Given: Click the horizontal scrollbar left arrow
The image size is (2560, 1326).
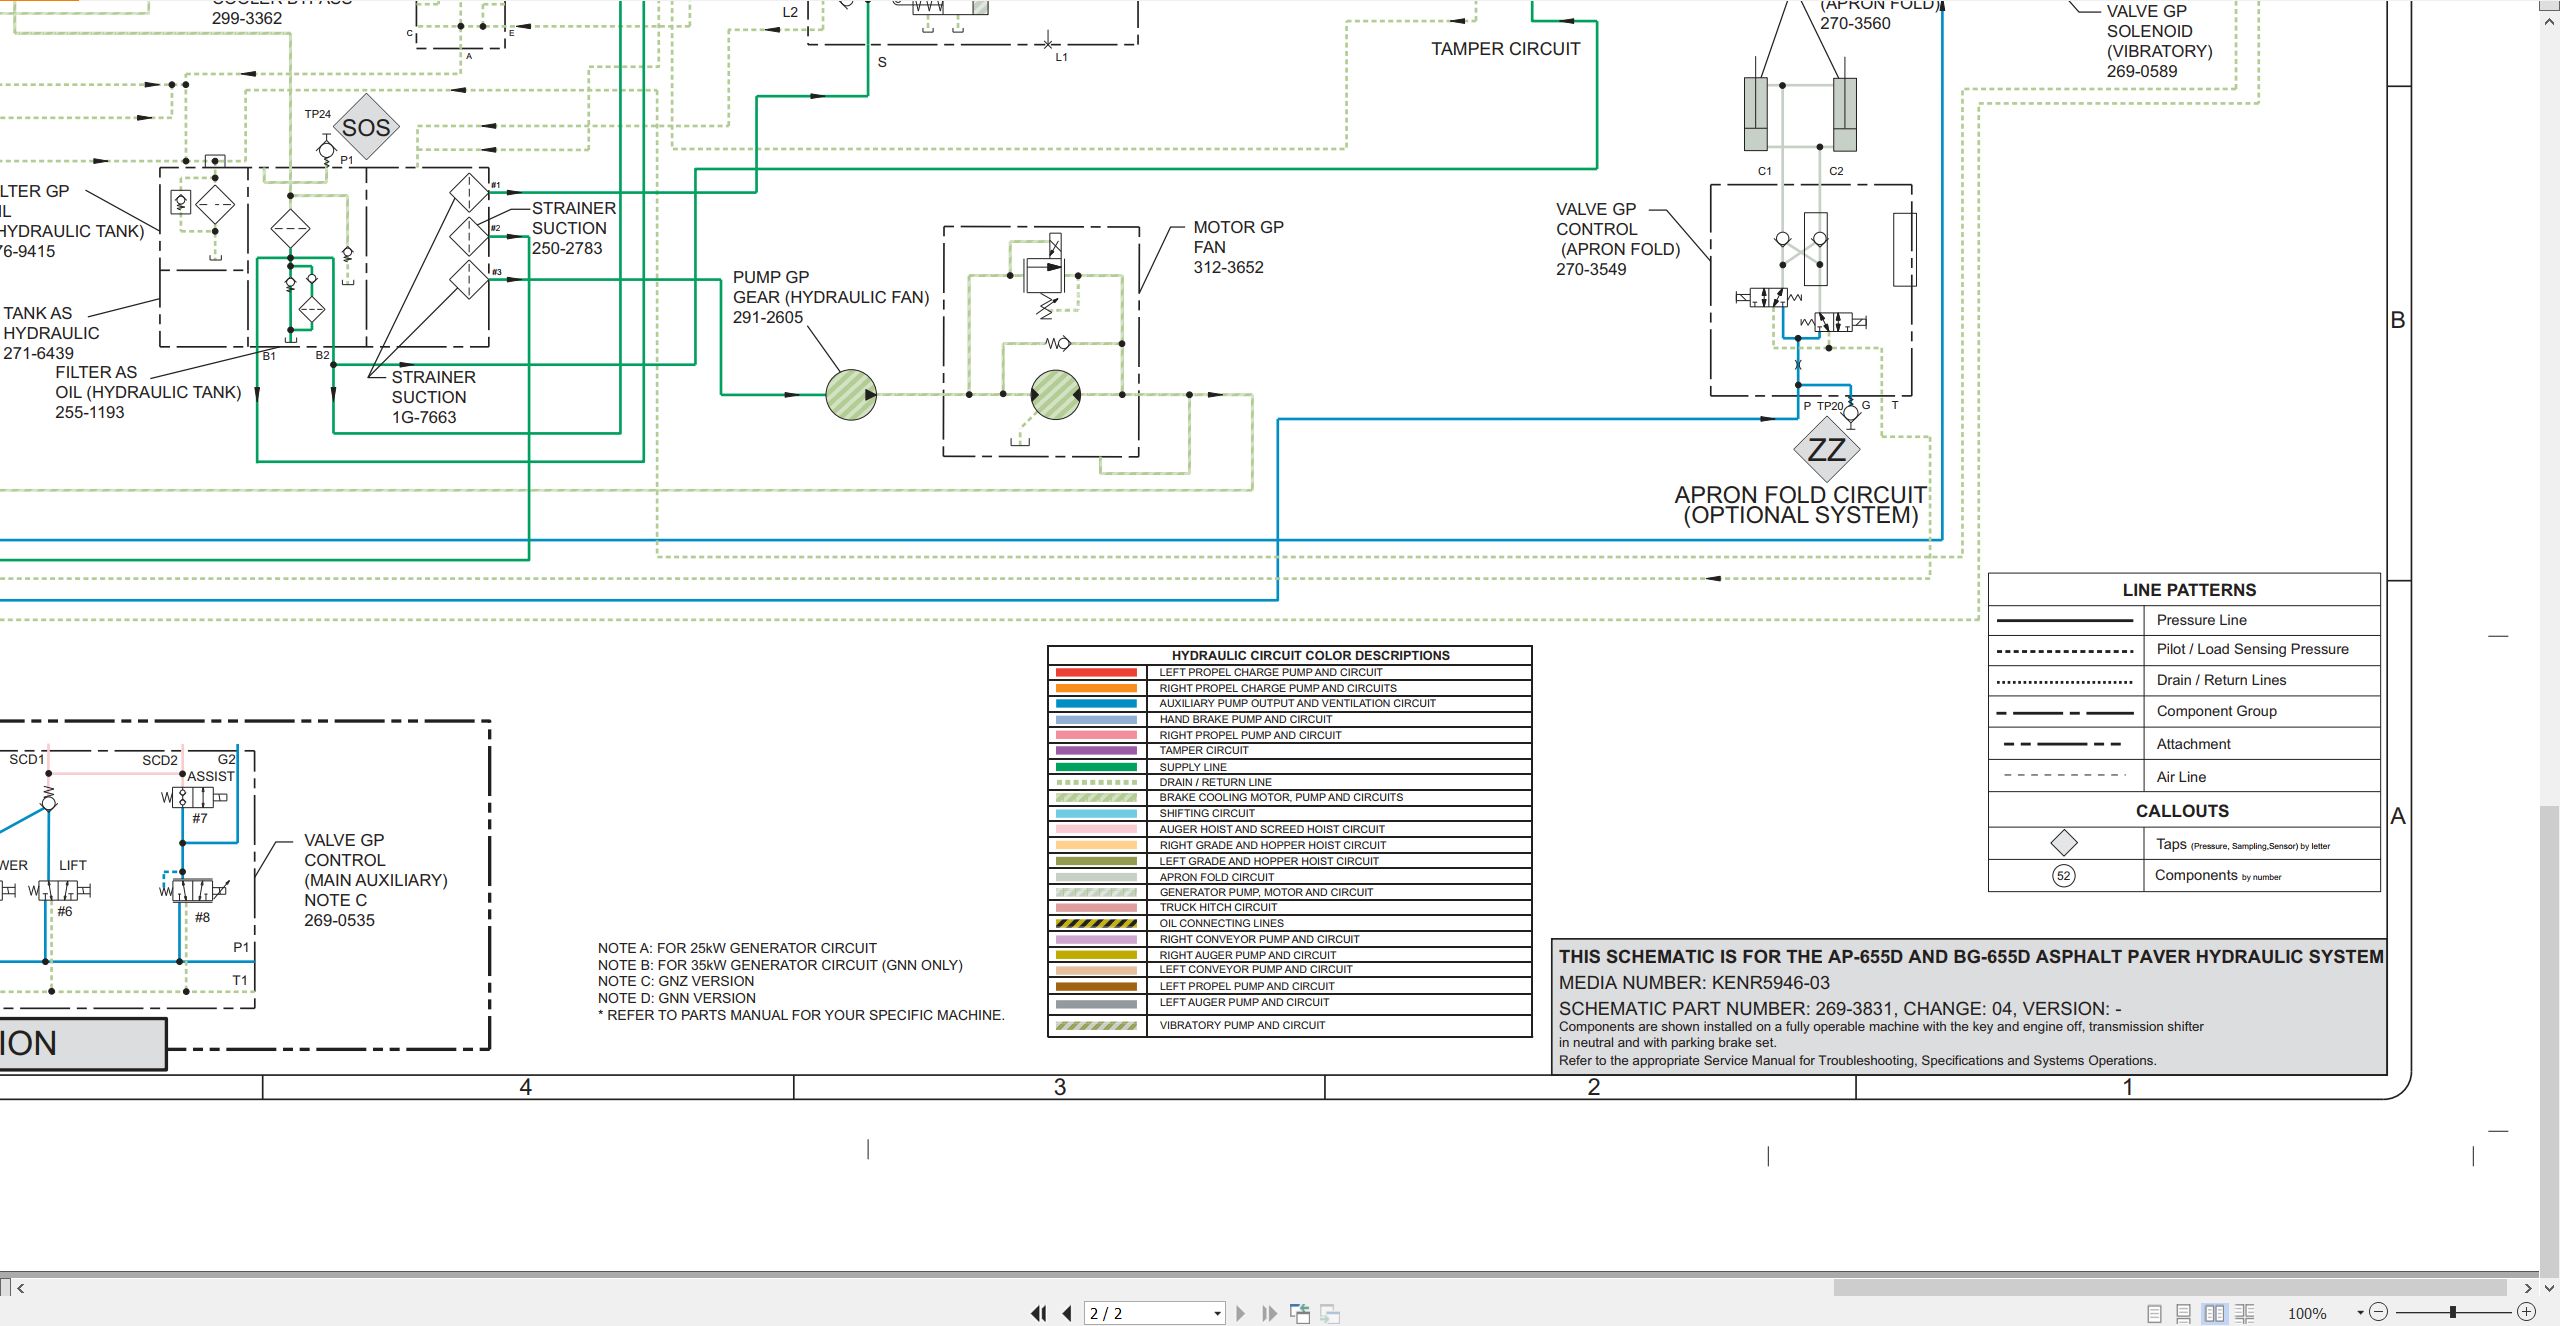Looking at the screenshot, I should [21, 1288].
